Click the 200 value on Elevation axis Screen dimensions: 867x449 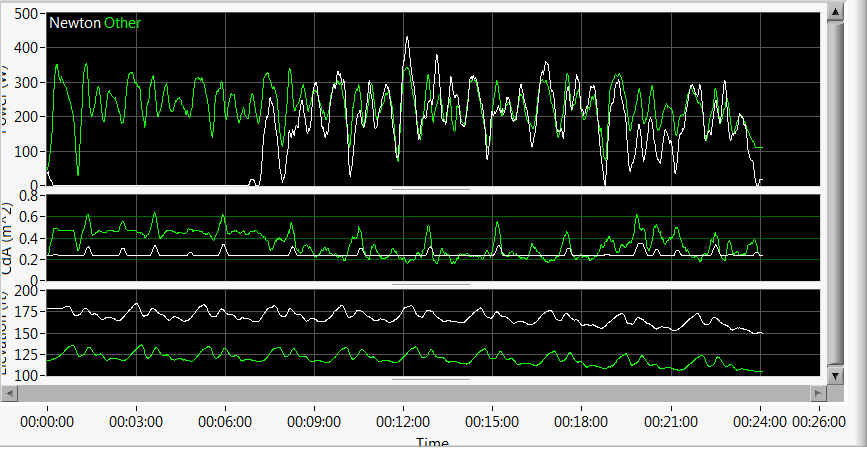coord(28,291)
